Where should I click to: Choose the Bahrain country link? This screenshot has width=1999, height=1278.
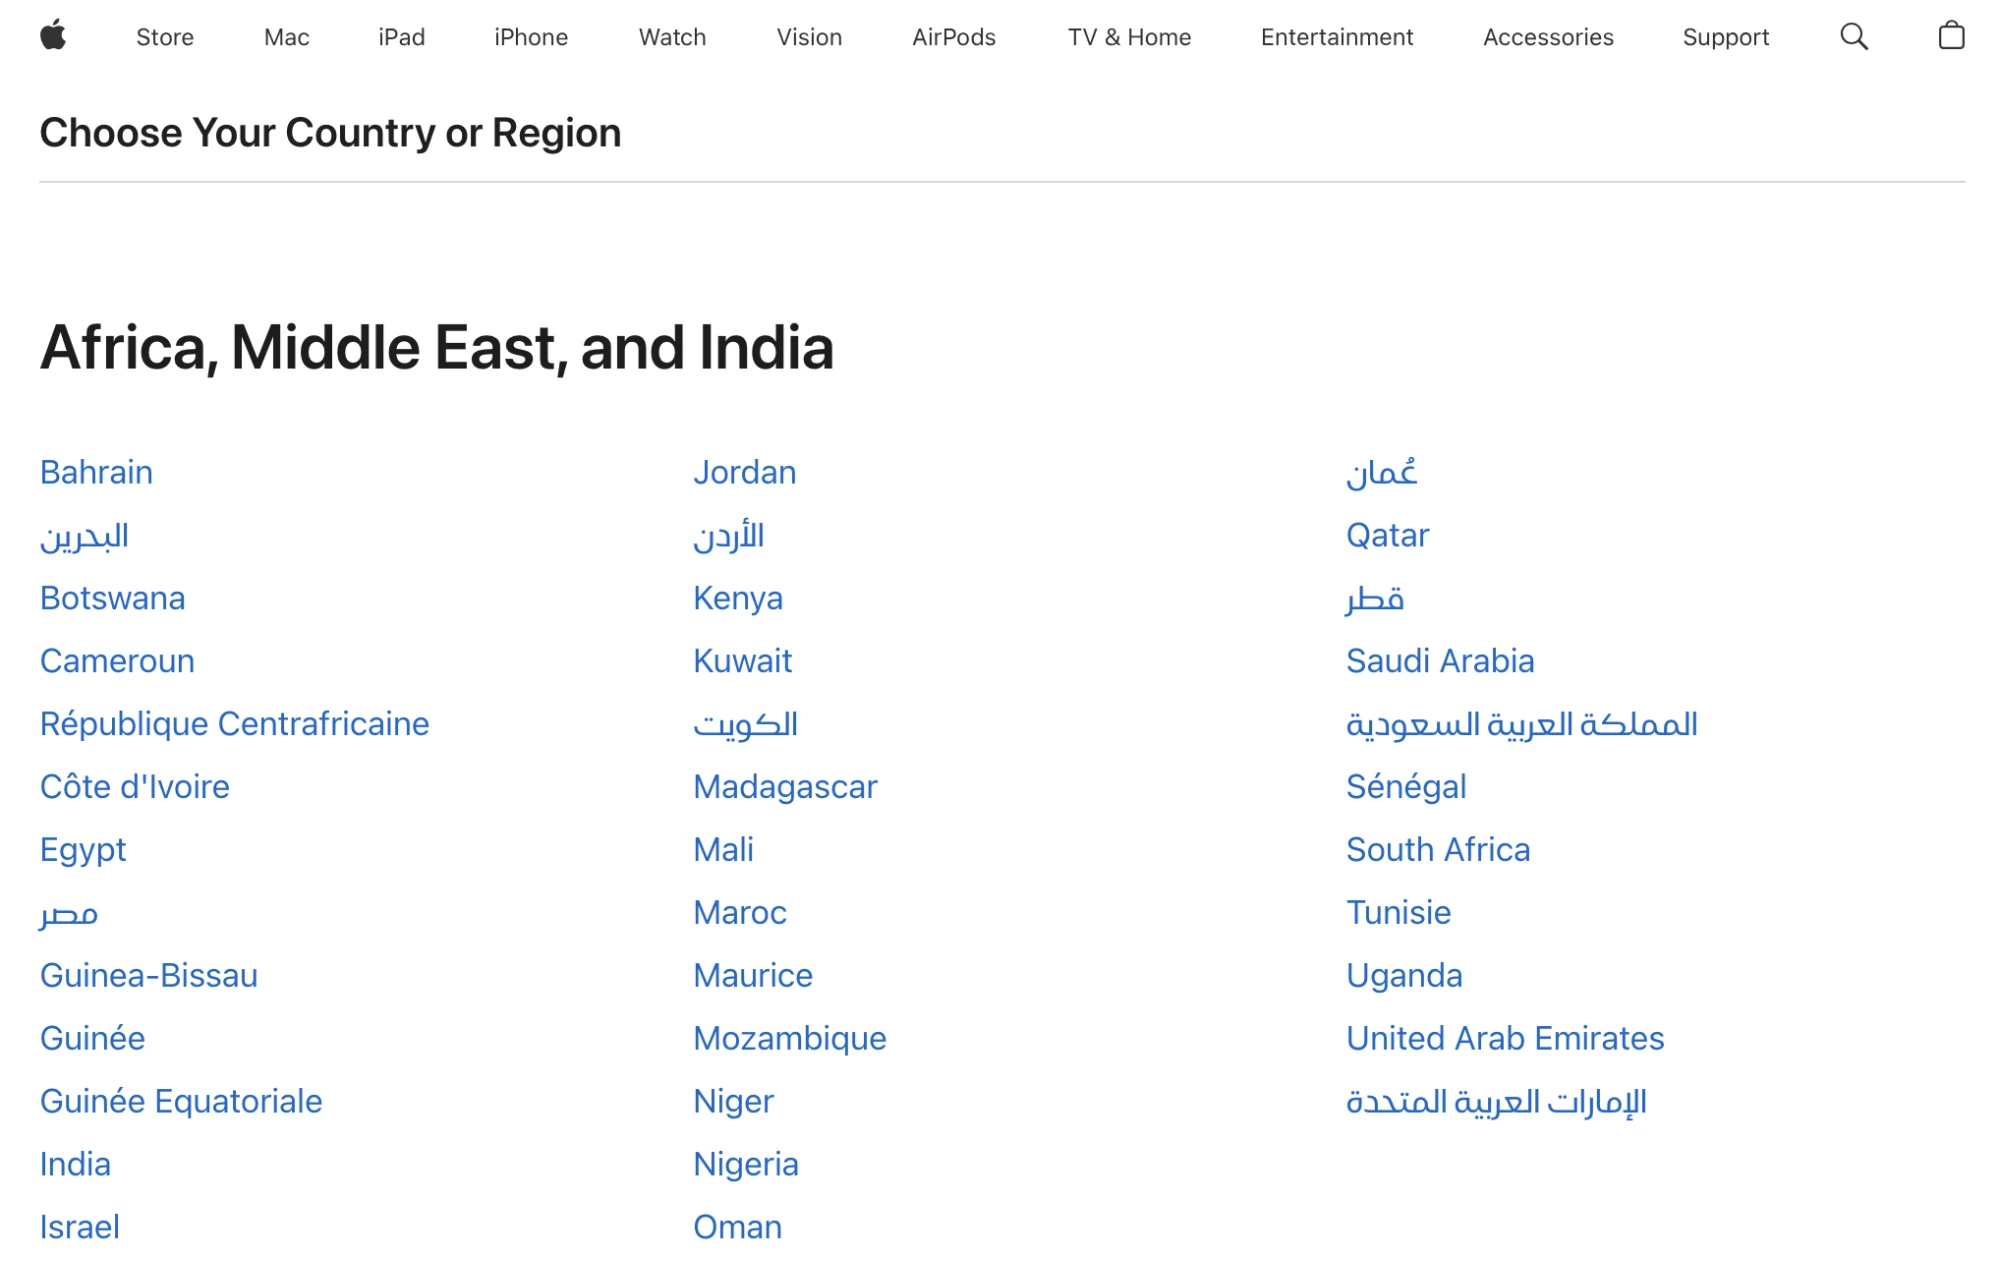[96, 472]
